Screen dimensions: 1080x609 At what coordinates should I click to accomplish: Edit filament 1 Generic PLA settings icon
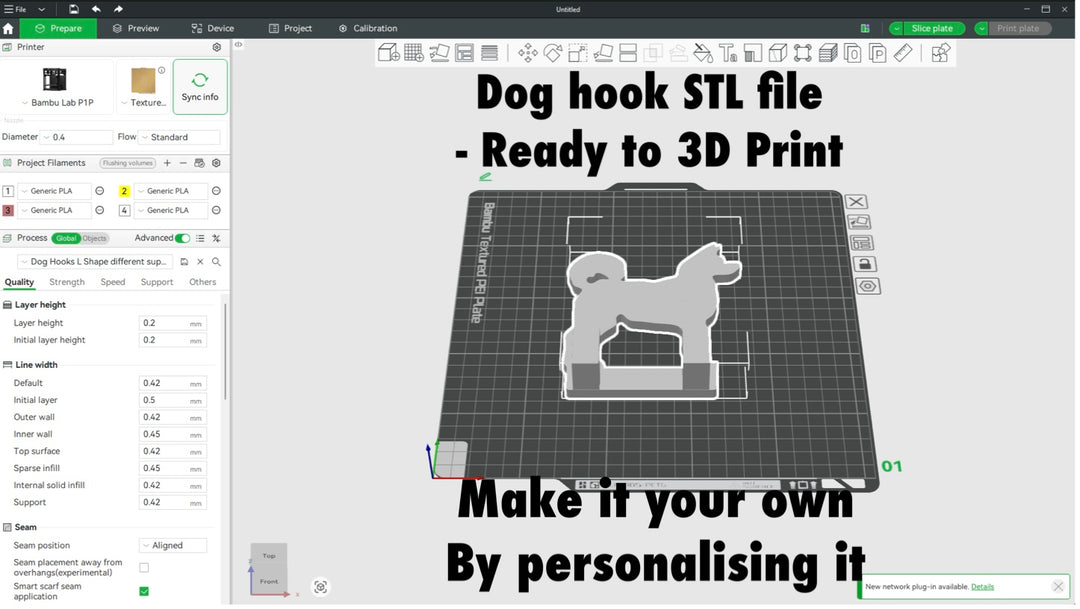[100, 191]
